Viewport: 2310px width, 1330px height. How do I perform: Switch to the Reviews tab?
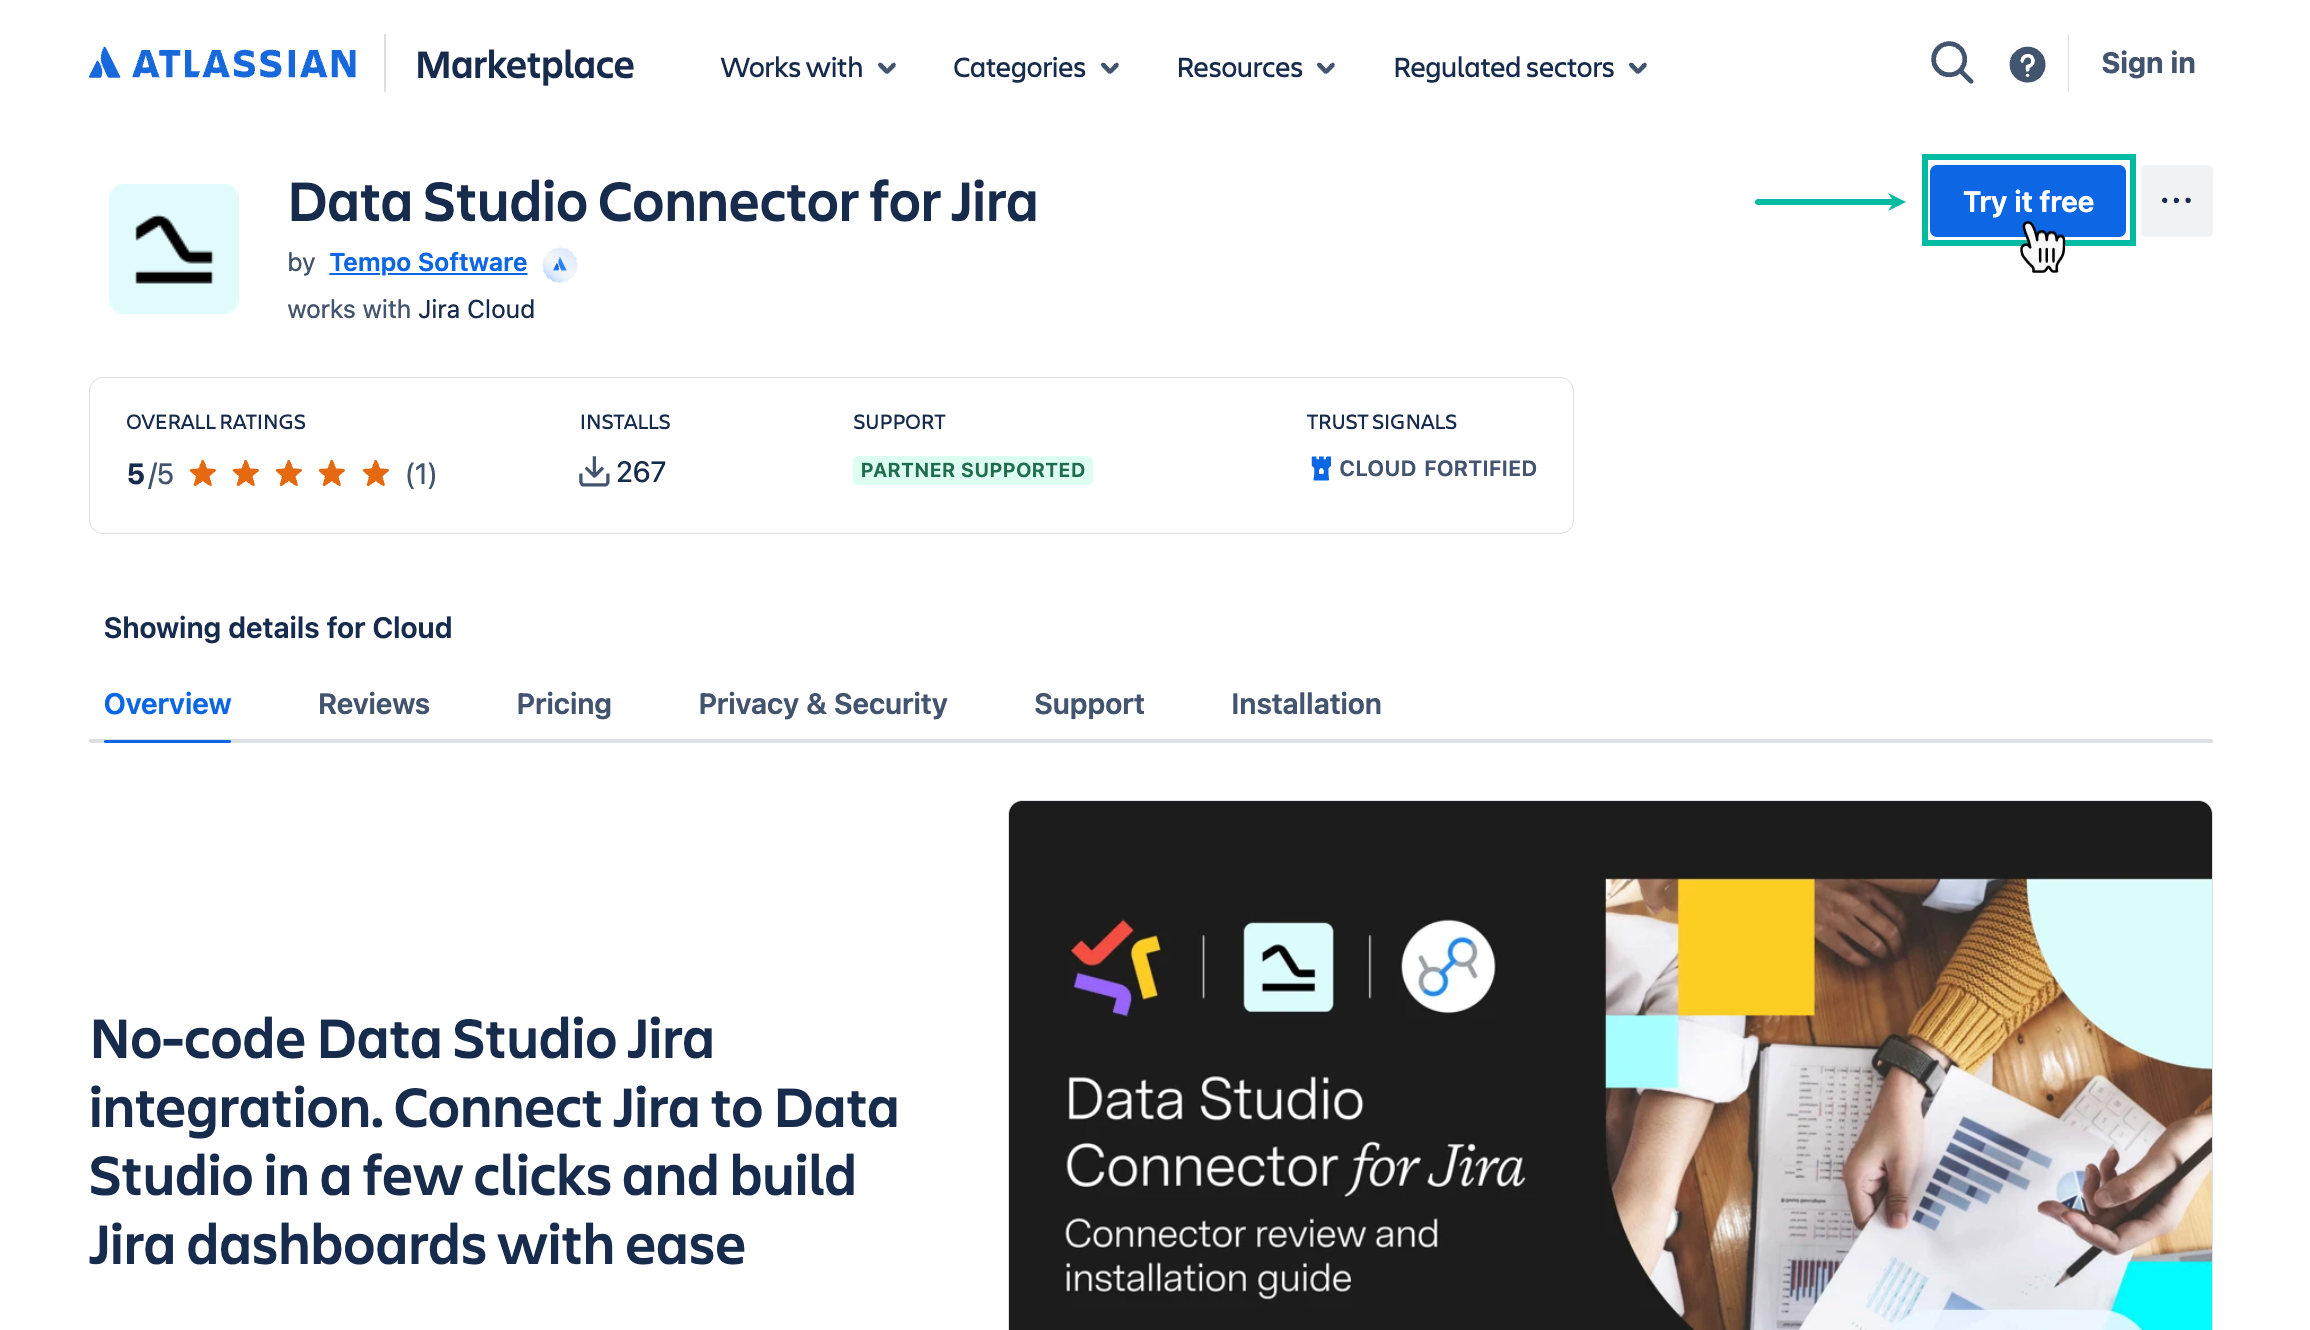tap(373, 704)
